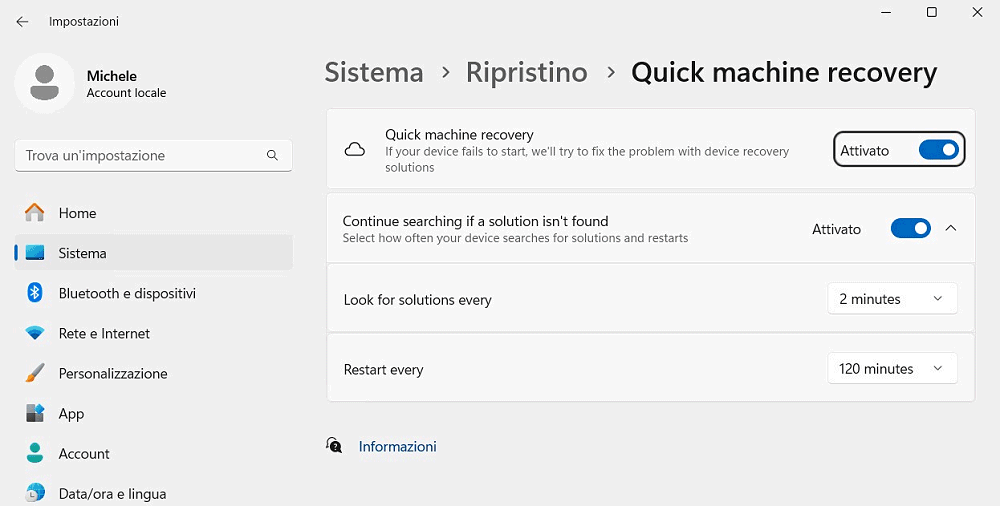Image resolution: width=1000 pixels, height=506 pixels.
Task: Navigate to Ripristino in the breadcrumb
Action: 527,73
